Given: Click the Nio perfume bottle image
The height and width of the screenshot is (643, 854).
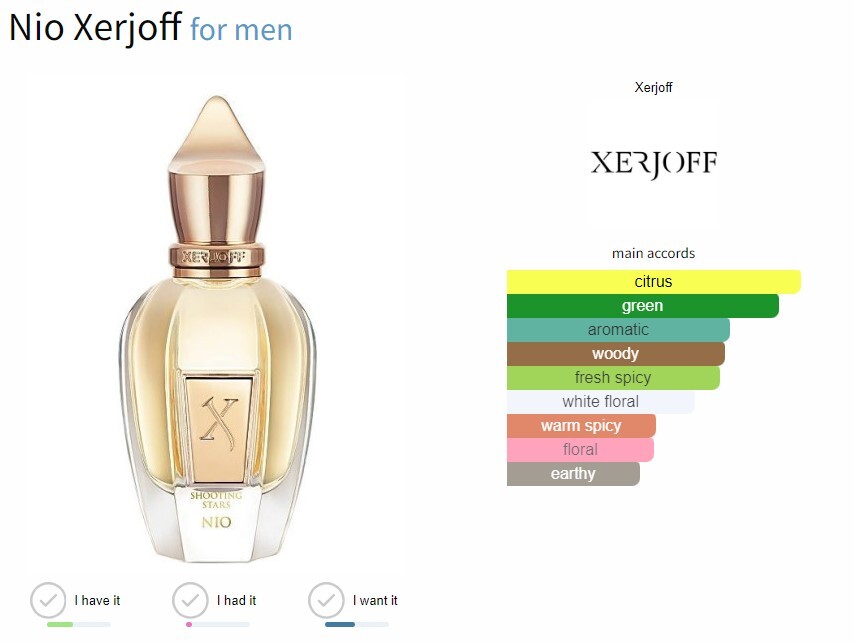Looking at the screenshot, I should (217, 328).
